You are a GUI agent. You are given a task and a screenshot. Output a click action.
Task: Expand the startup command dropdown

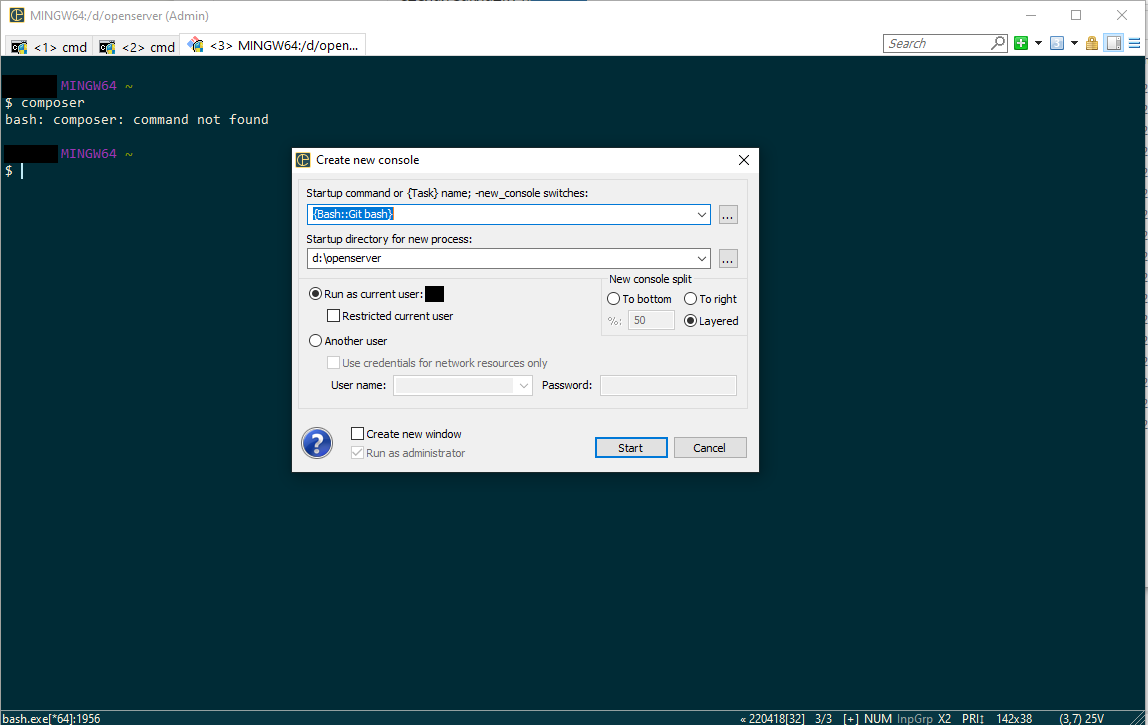click(701, 215)
